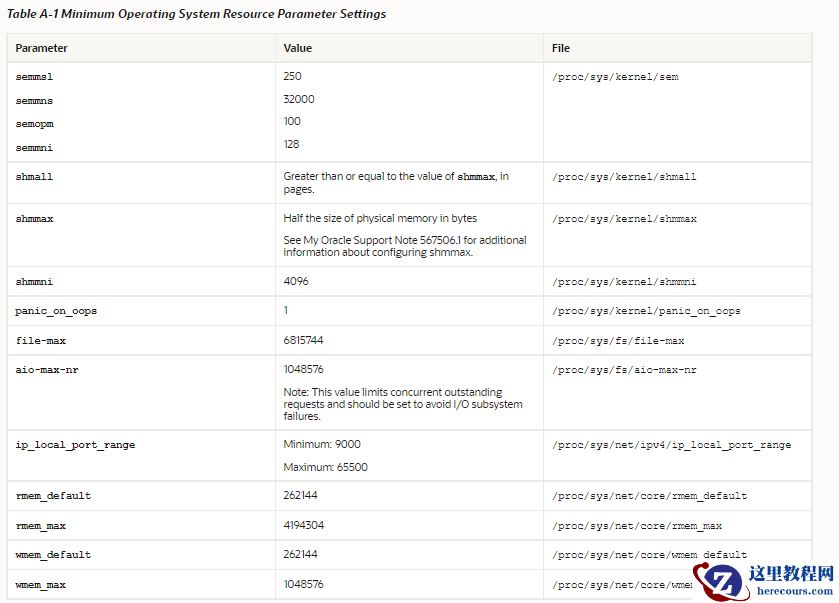The image size is (839, 603).
Task: Click the red Z watermark logo
Action: click(725, 581)
